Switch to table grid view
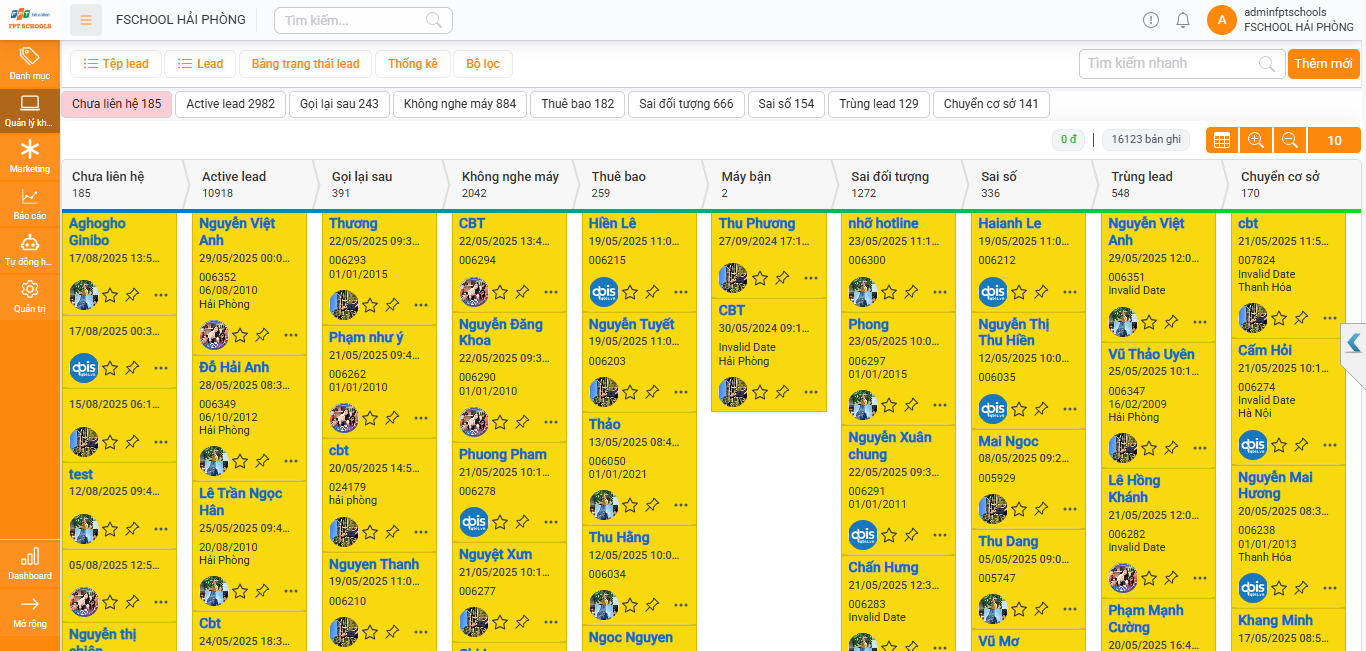This screenshot has width=1366, height=651. (1221, 141)
